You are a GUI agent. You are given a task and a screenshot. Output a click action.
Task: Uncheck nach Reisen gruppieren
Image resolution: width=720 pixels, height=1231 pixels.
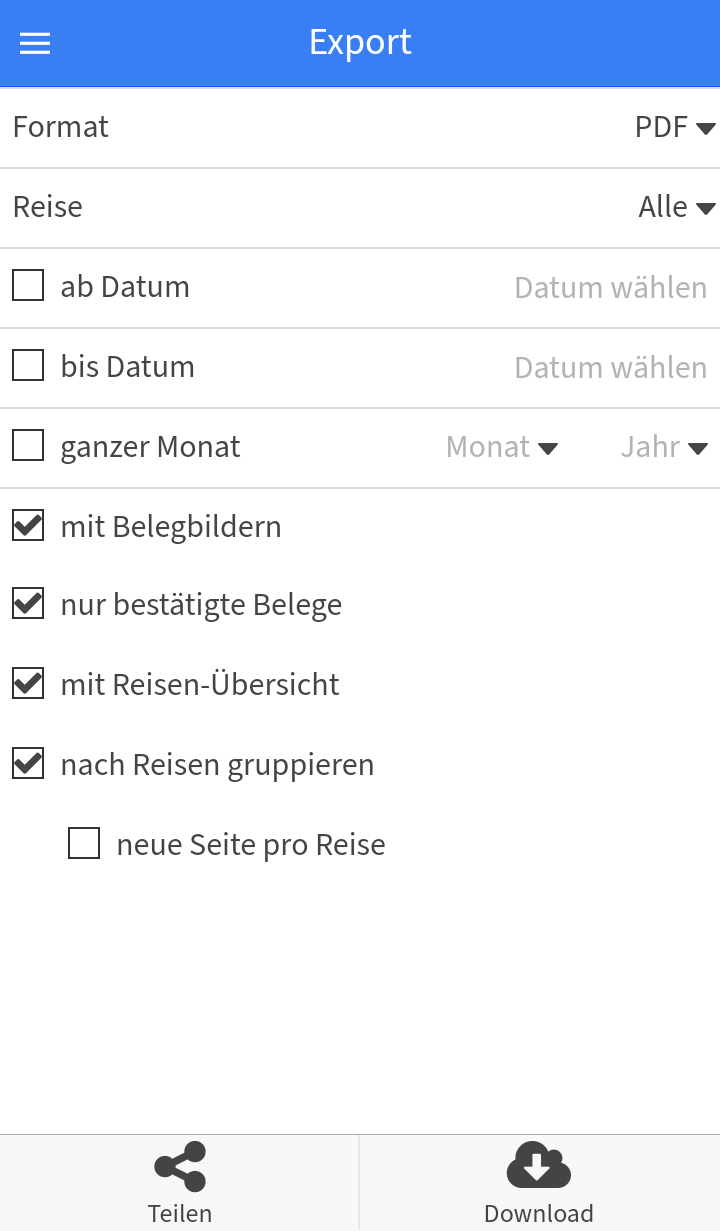point(28,764)
